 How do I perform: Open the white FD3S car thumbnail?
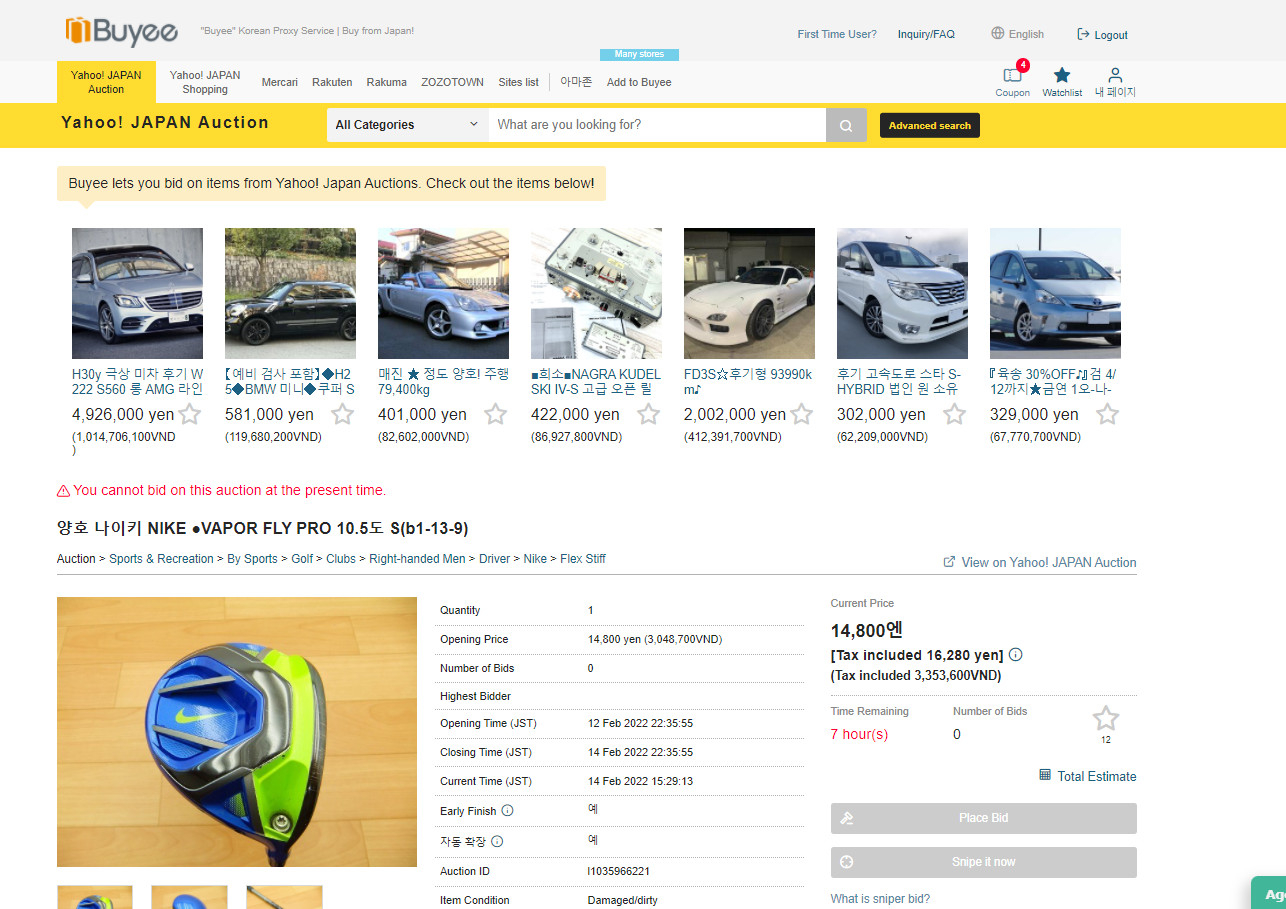749,293
